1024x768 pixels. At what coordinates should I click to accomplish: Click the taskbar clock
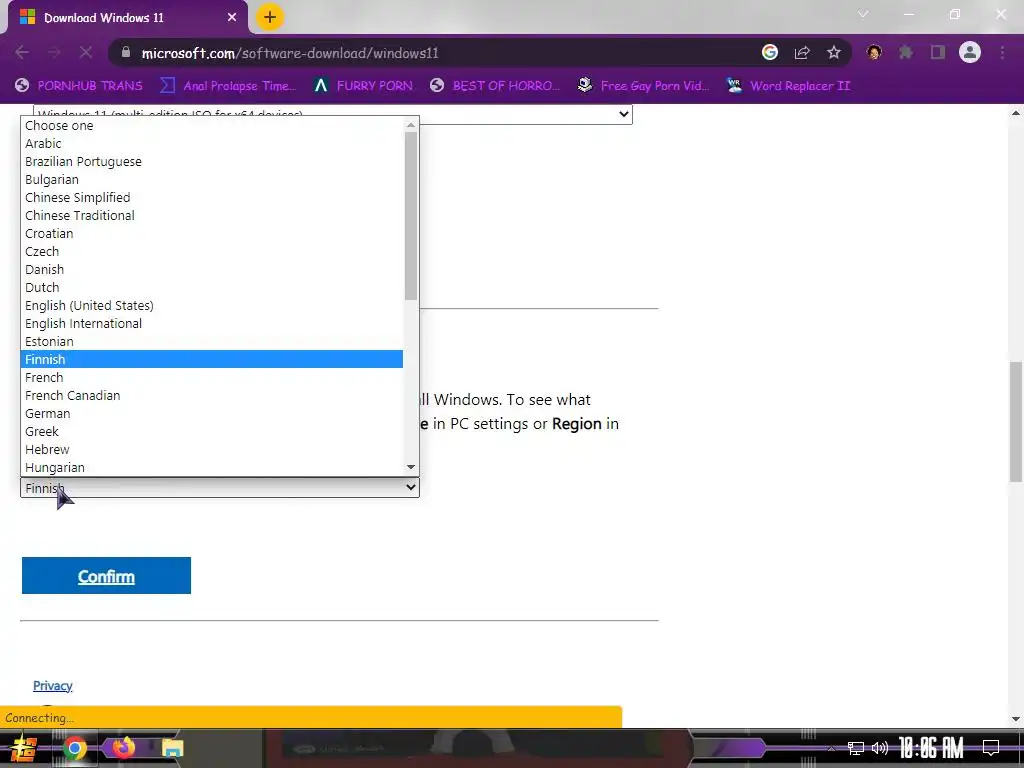point(931,748)
